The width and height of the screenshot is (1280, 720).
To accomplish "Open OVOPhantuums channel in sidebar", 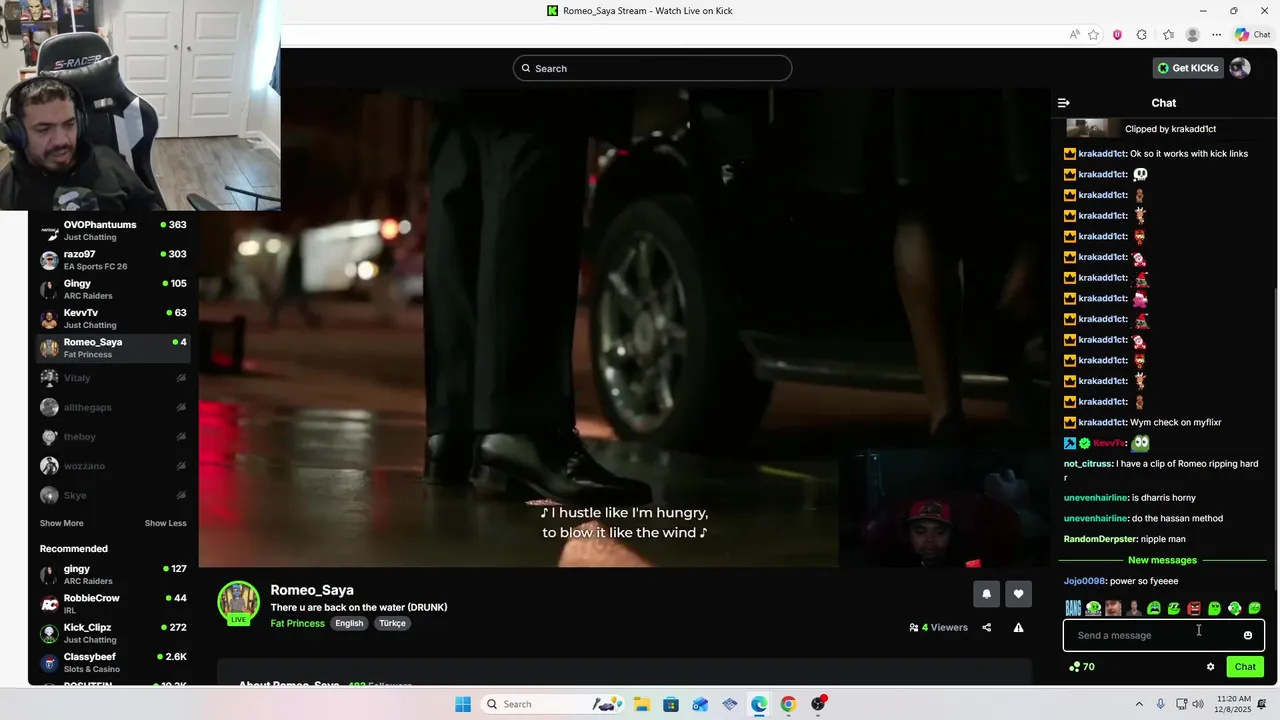I will [113, 231].
